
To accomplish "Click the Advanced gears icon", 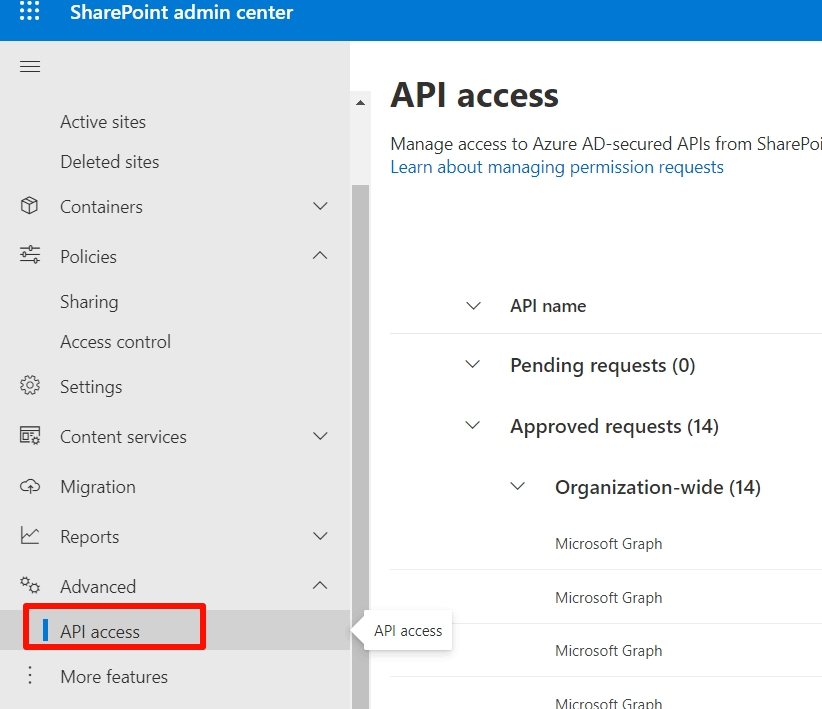I will coord(30,585).
